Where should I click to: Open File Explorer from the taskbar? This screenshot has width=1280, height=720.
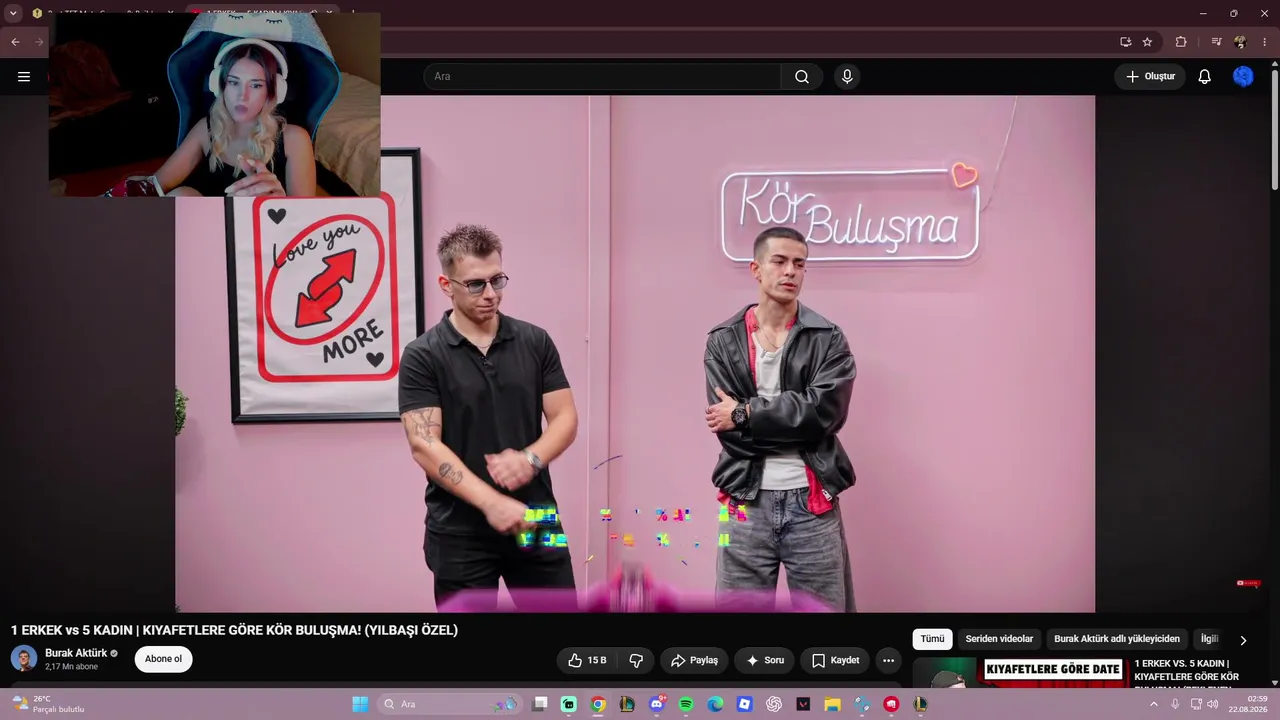[x=832, y=704]
